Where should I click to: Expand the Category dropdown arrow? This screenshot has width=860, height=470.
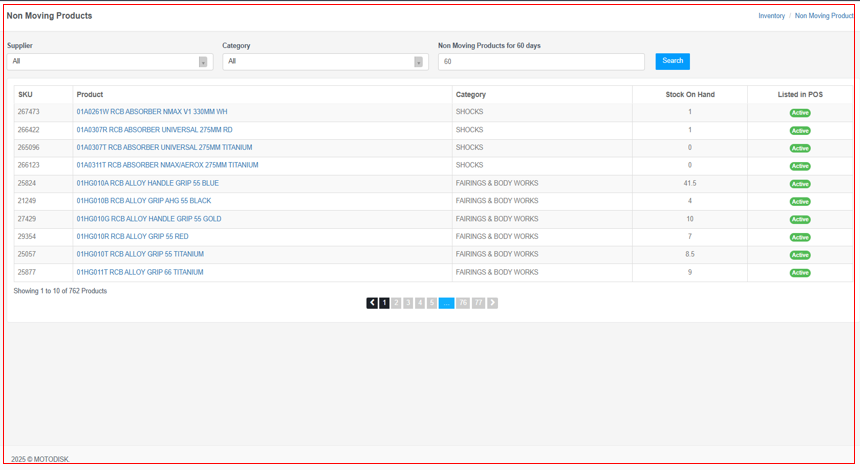pos(418,62)
